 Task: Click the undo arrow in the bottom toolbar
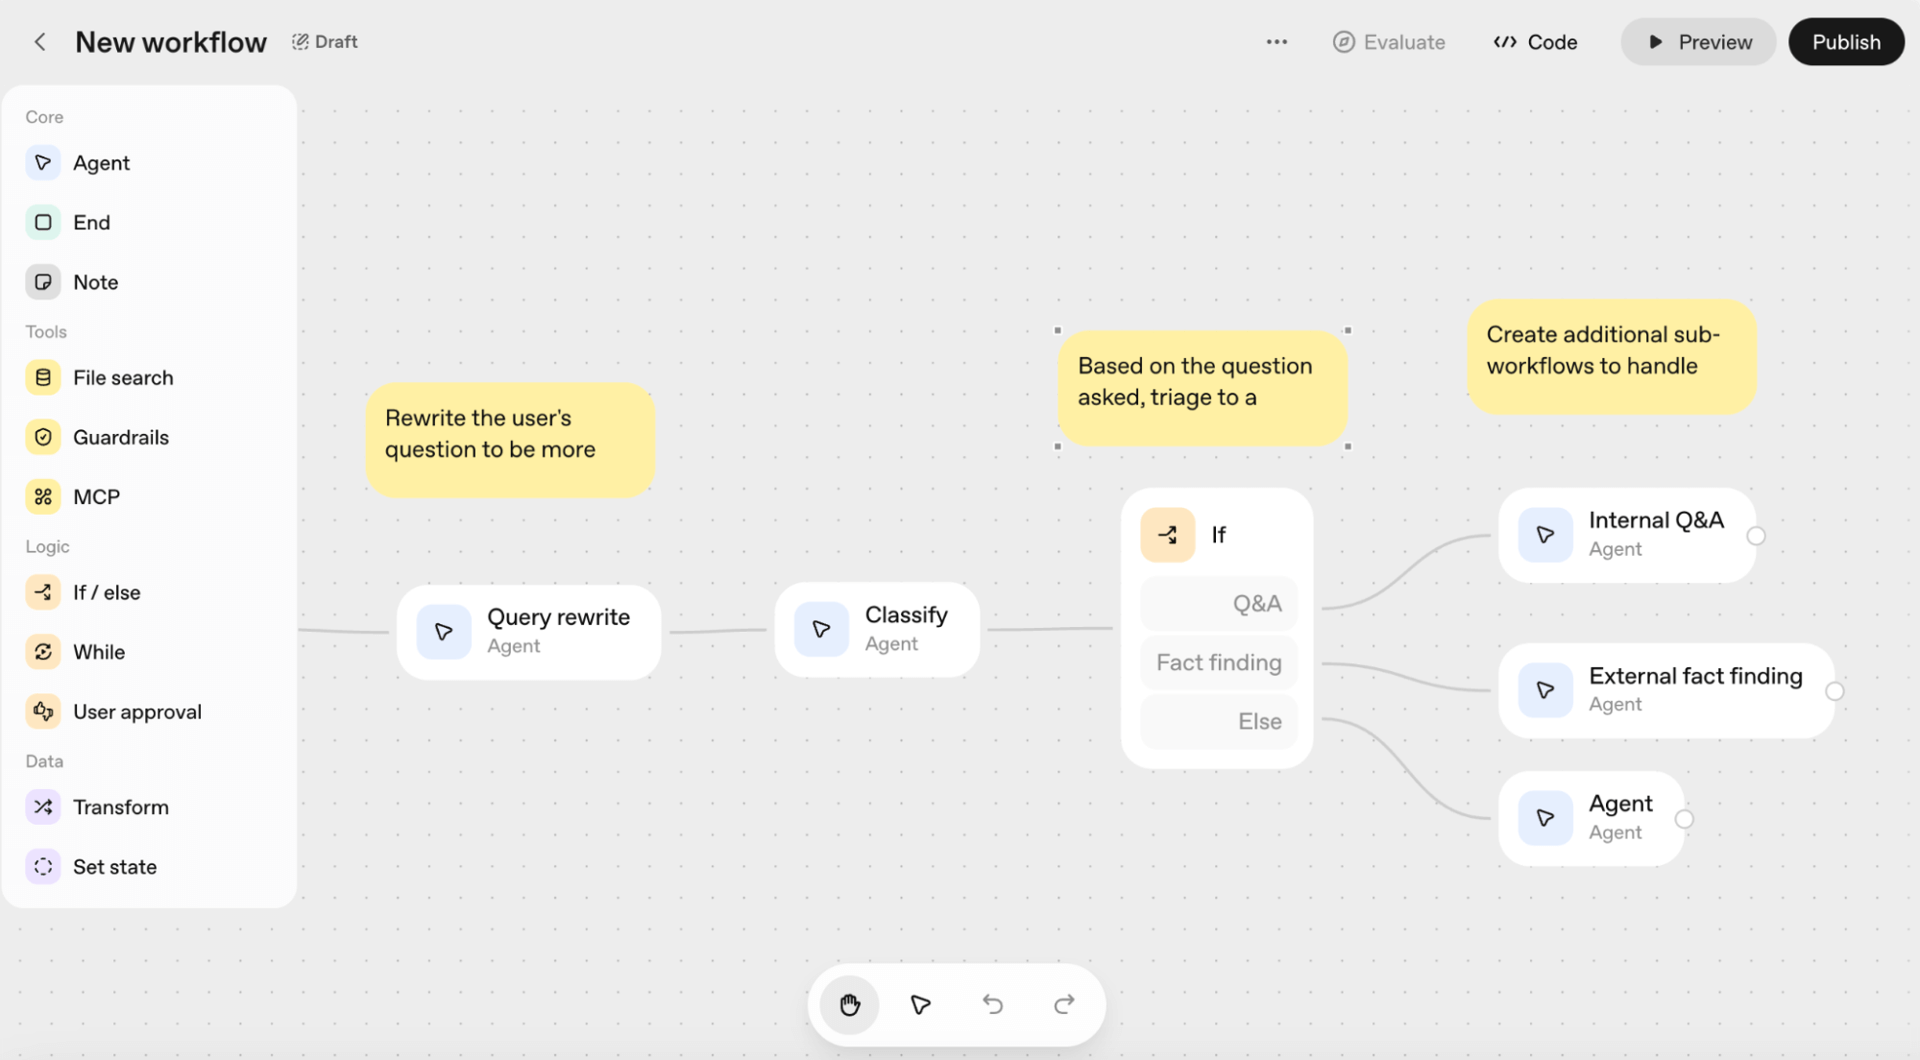pyautogui.click(x=992, y=1004)
